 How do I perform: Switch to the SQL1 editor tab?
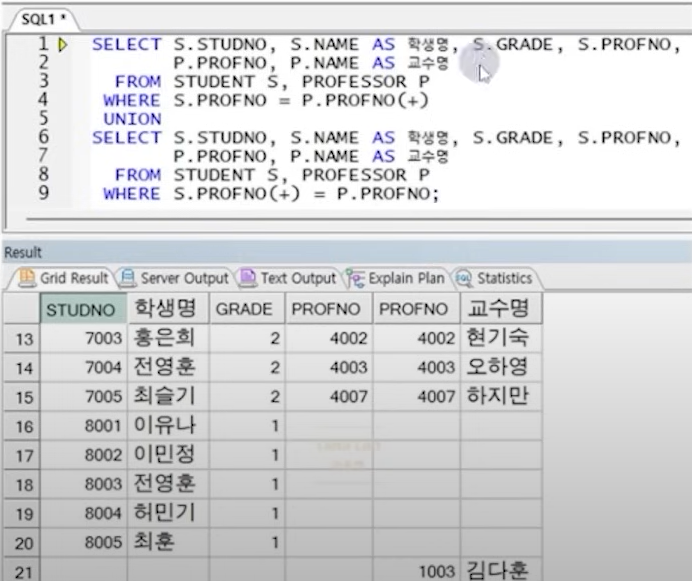[x=43, y=19]
